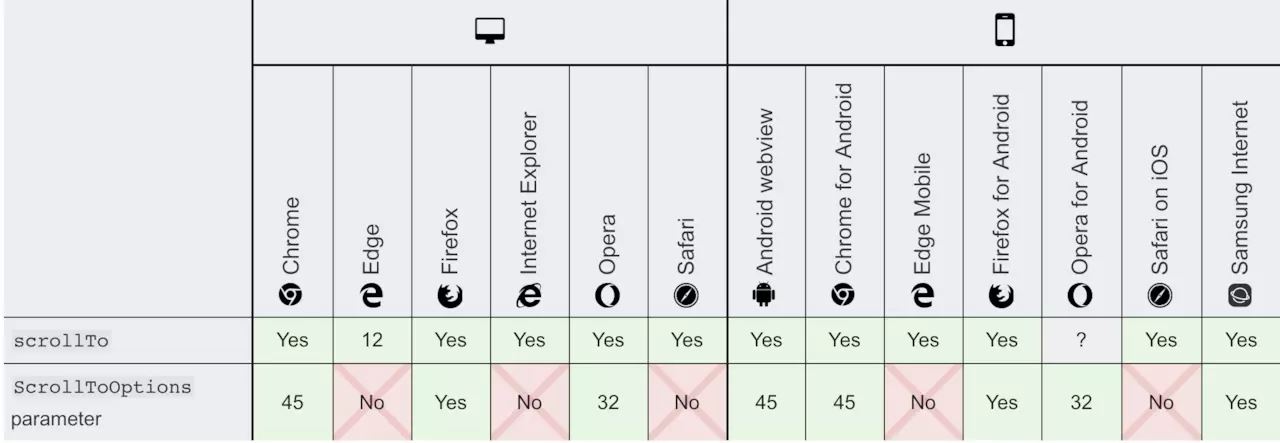Screen dimensions: 1280x443
Task: Select the scrollTo feature row label
Action: pos(62,341)
